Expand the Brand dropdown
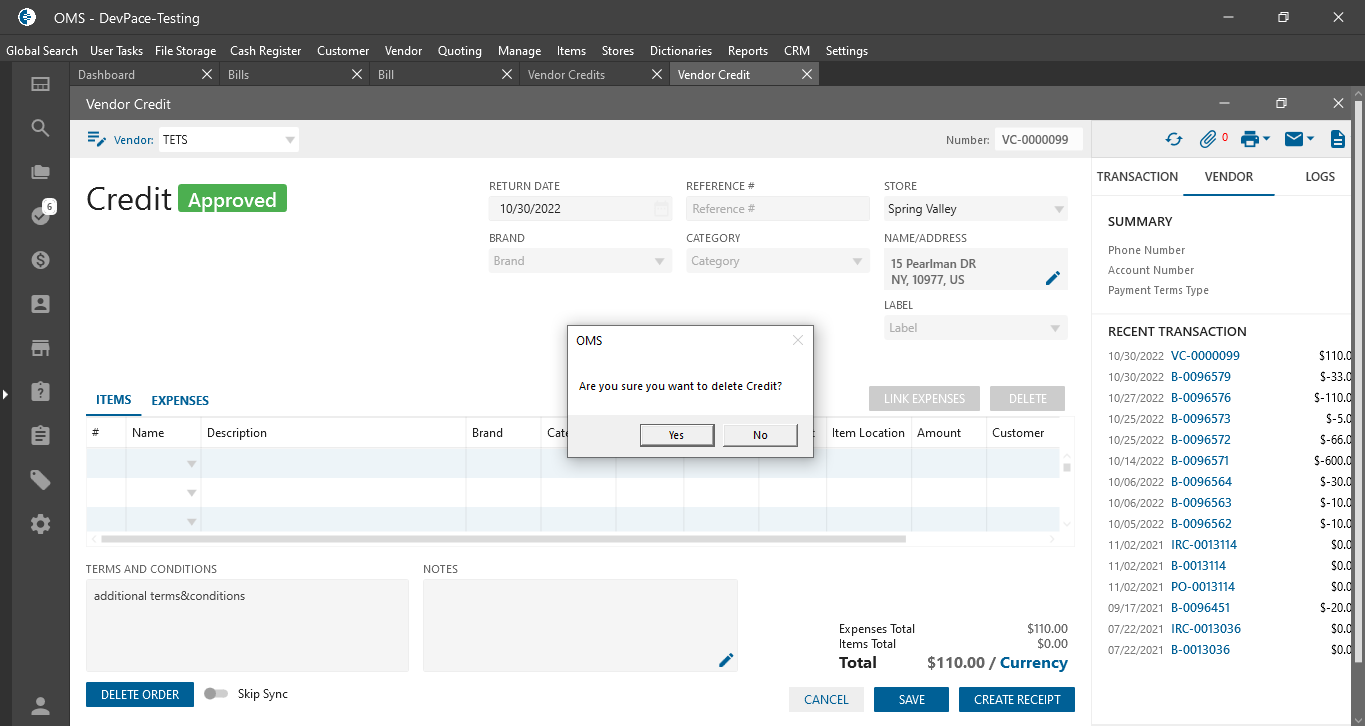This screenshot has height=726, width=1365. click(659, 261)
